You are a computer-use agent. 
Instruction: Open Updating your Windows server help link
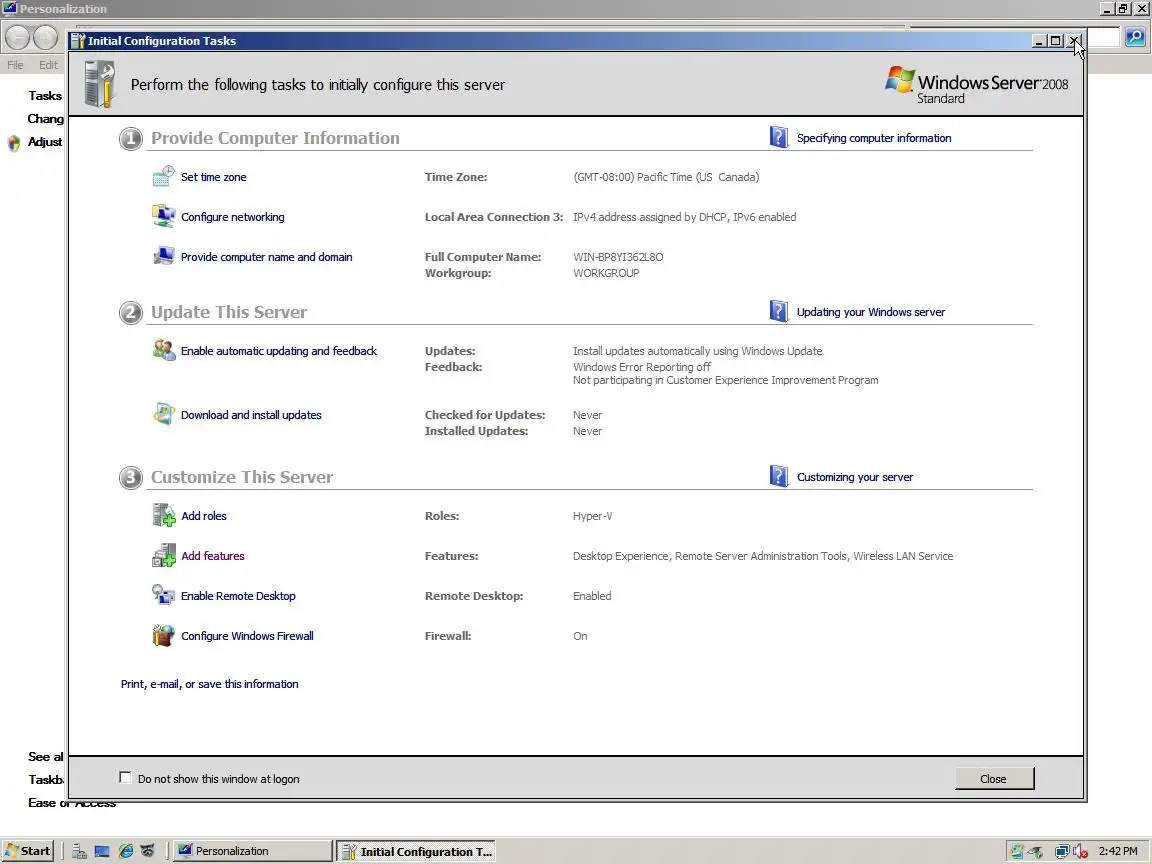click(871, 312)
